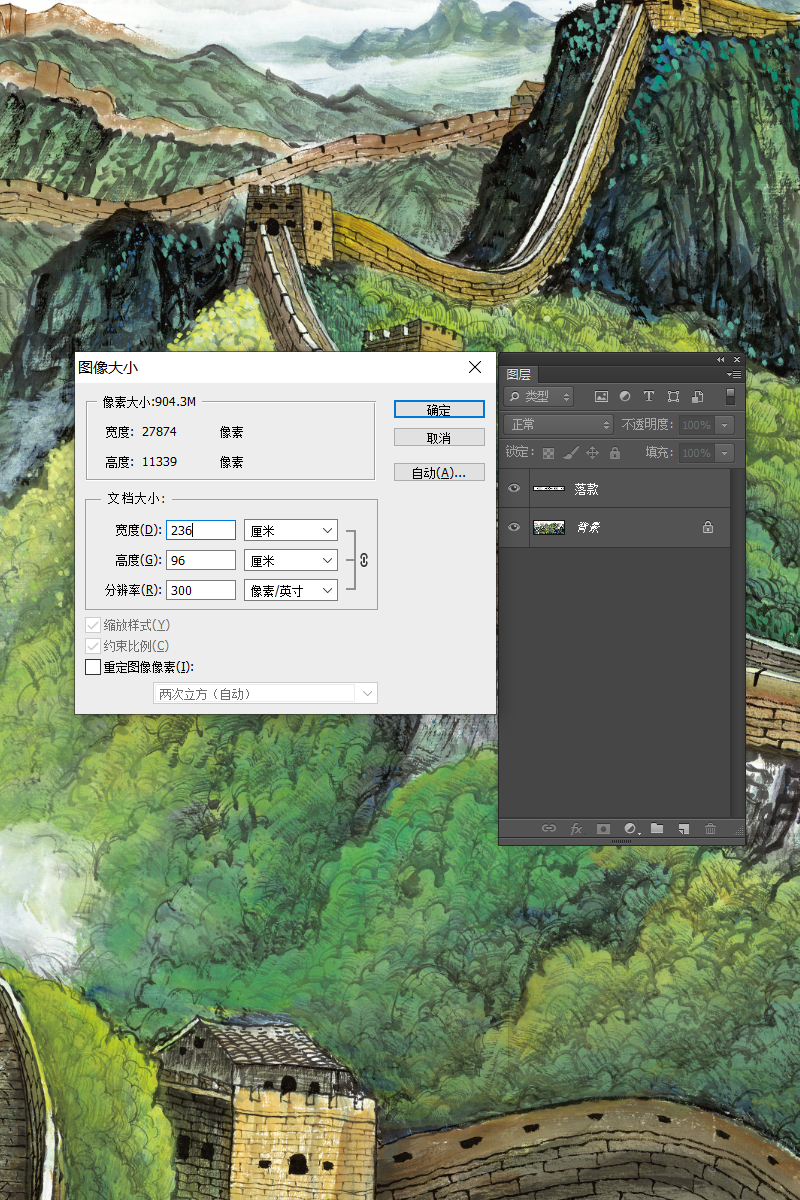This screenshot has height=1200, width=800.
Task: Open the resolution unit 像素/英寸 dropdown
Action: [291, 590]
